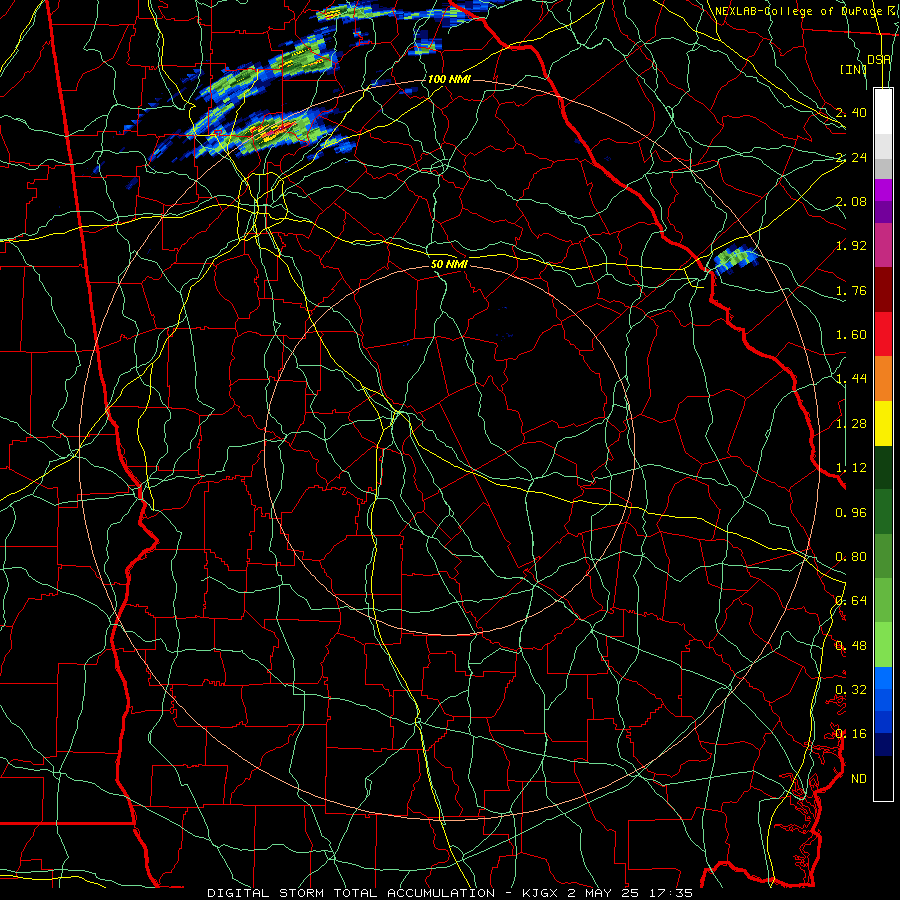Select the orange swatch in the legend
The height and width of the screenshot is (900, 900).
883,379
